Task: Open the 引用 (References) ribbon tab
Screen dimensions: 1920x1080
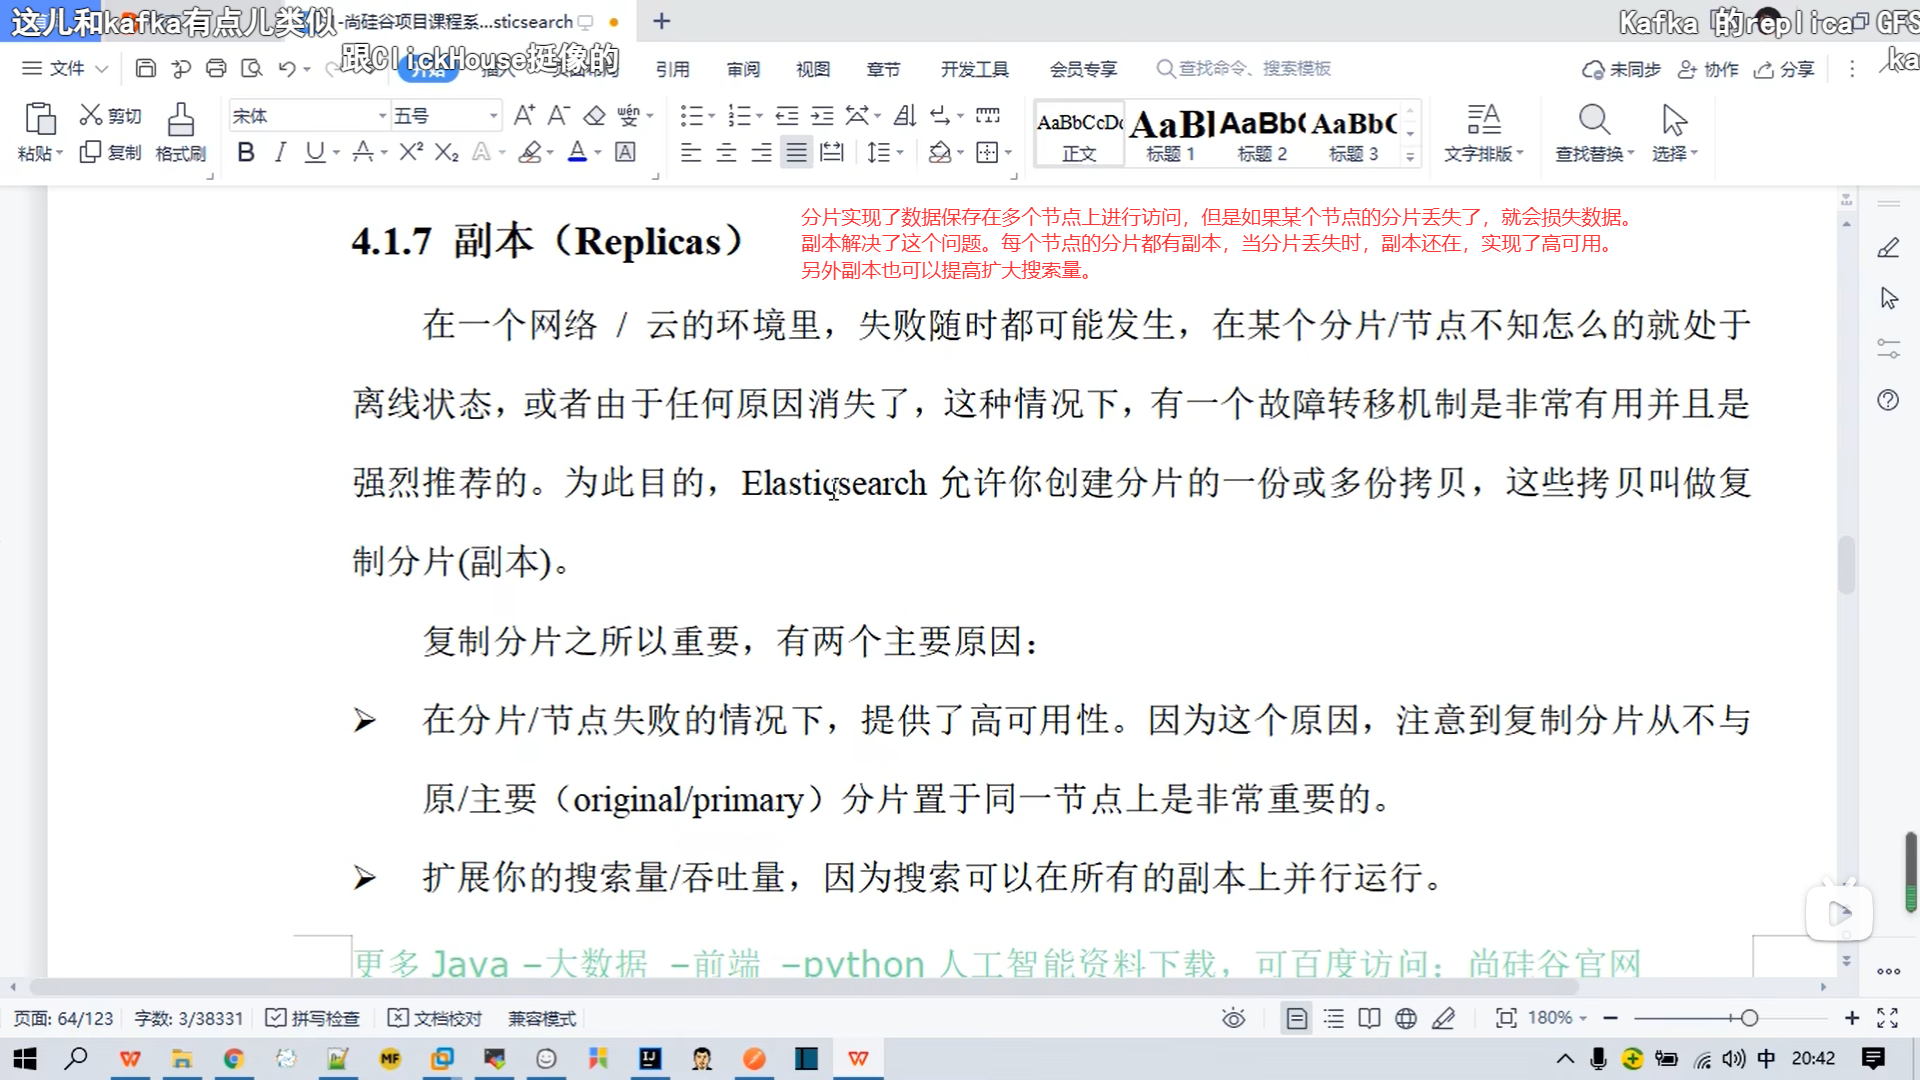Action: coord(672,69)
